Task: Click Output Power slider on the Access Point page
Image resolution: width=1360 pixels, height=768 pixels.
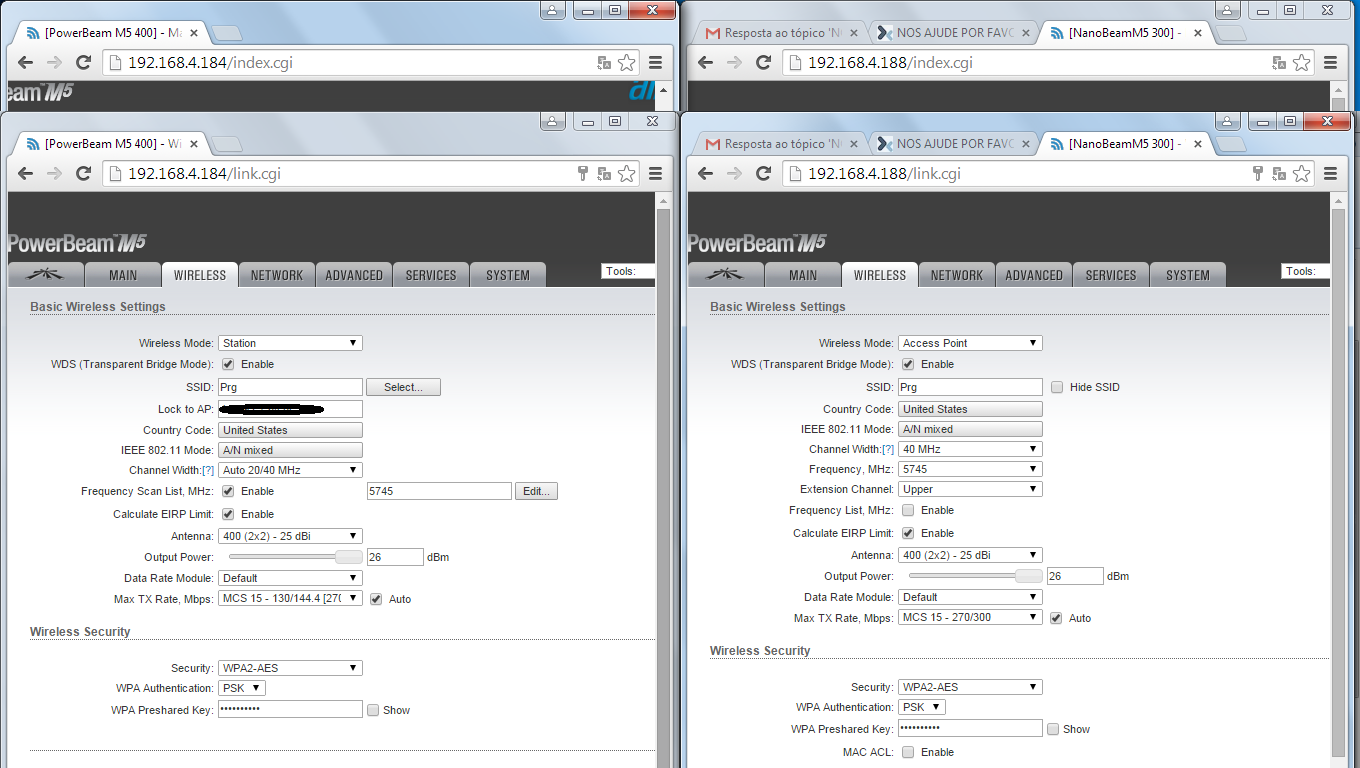Action: point(975,576)
